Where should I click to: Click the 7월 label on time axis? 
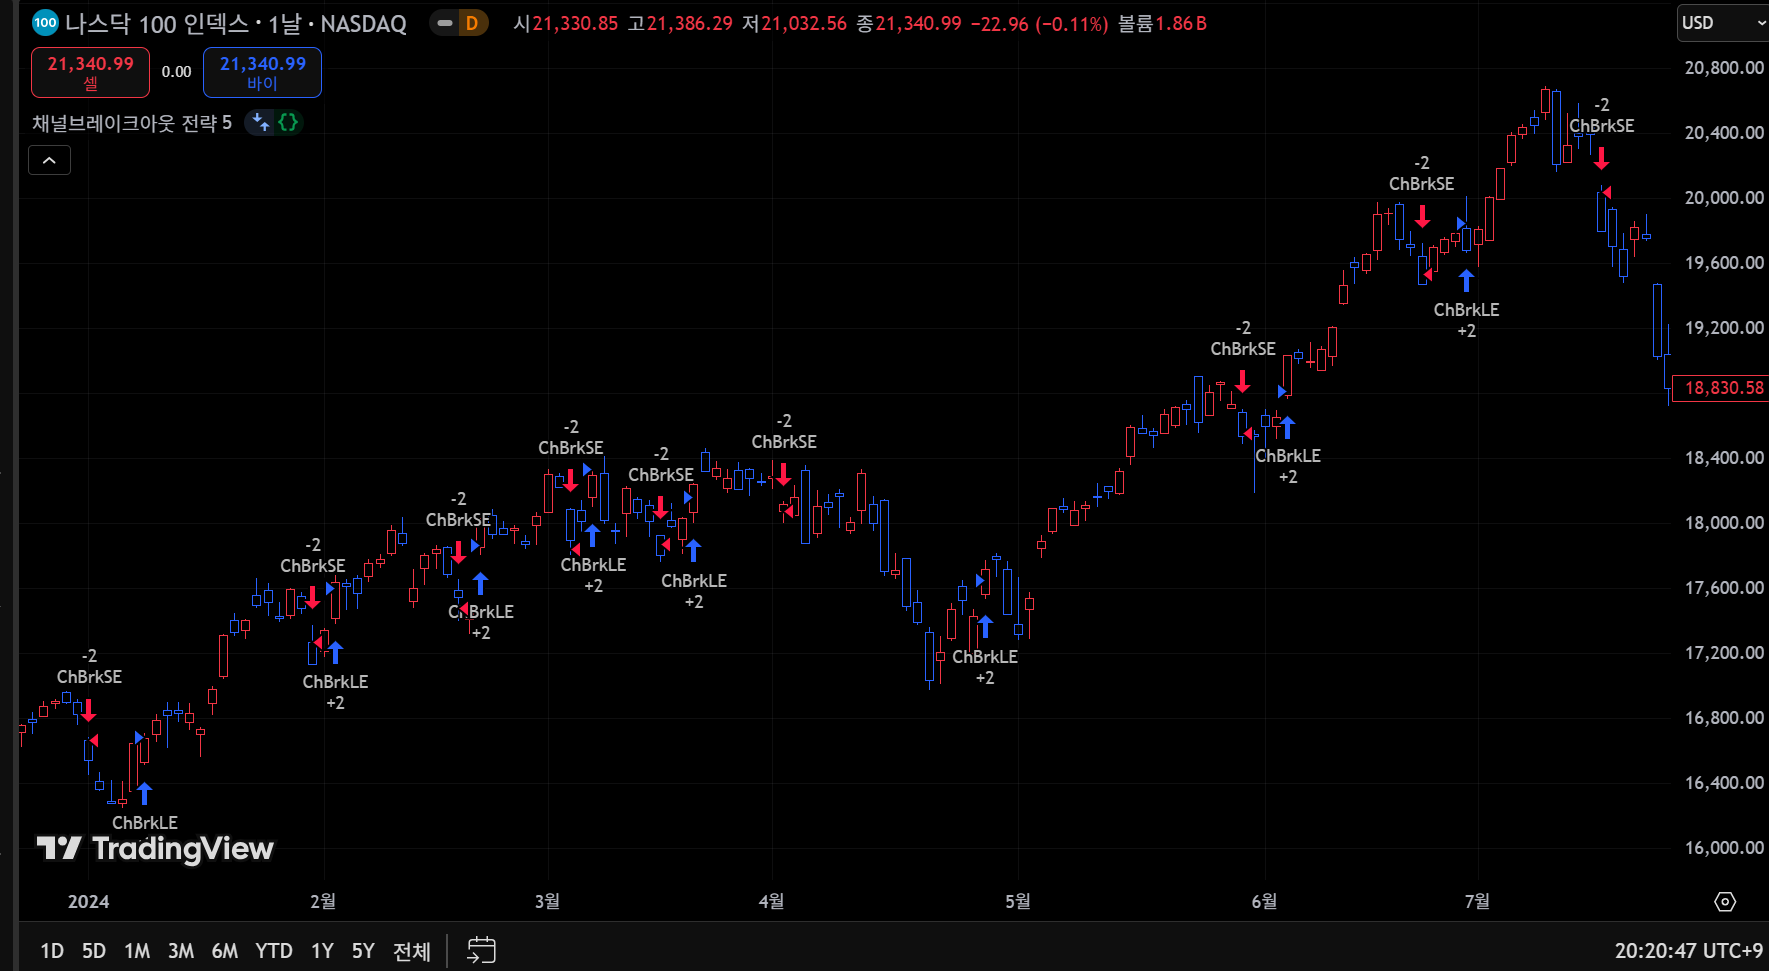(x=1477, y=902)
